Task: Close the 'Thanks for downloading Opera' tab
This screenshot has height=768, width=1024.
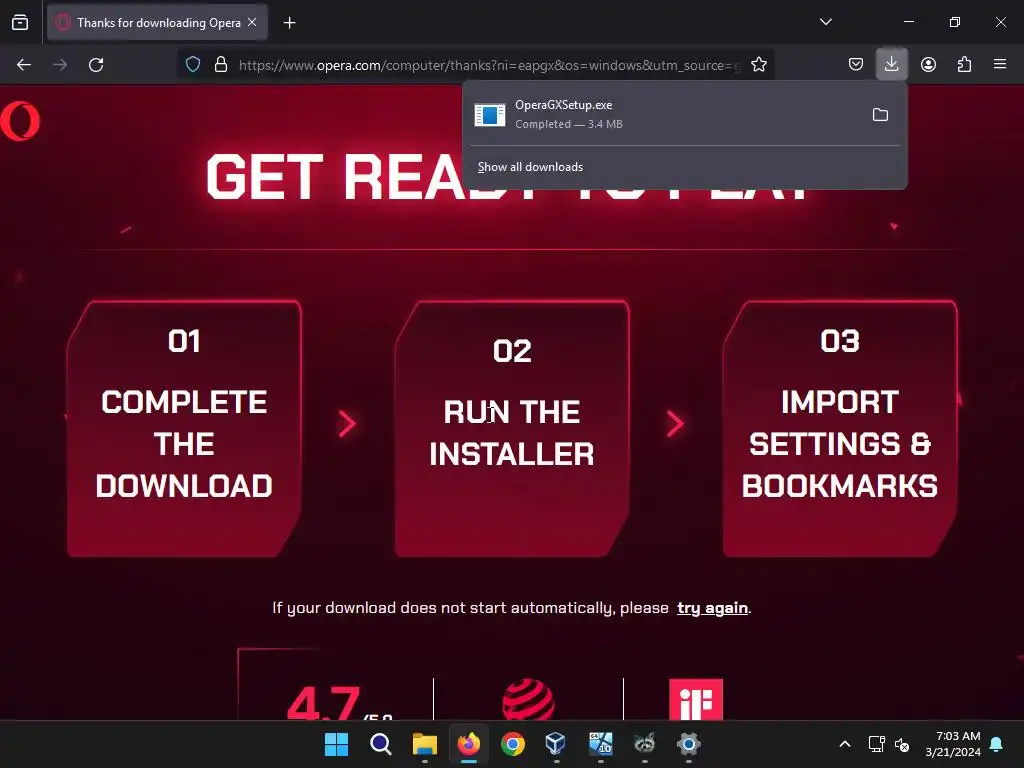Action: pos(252,22)
